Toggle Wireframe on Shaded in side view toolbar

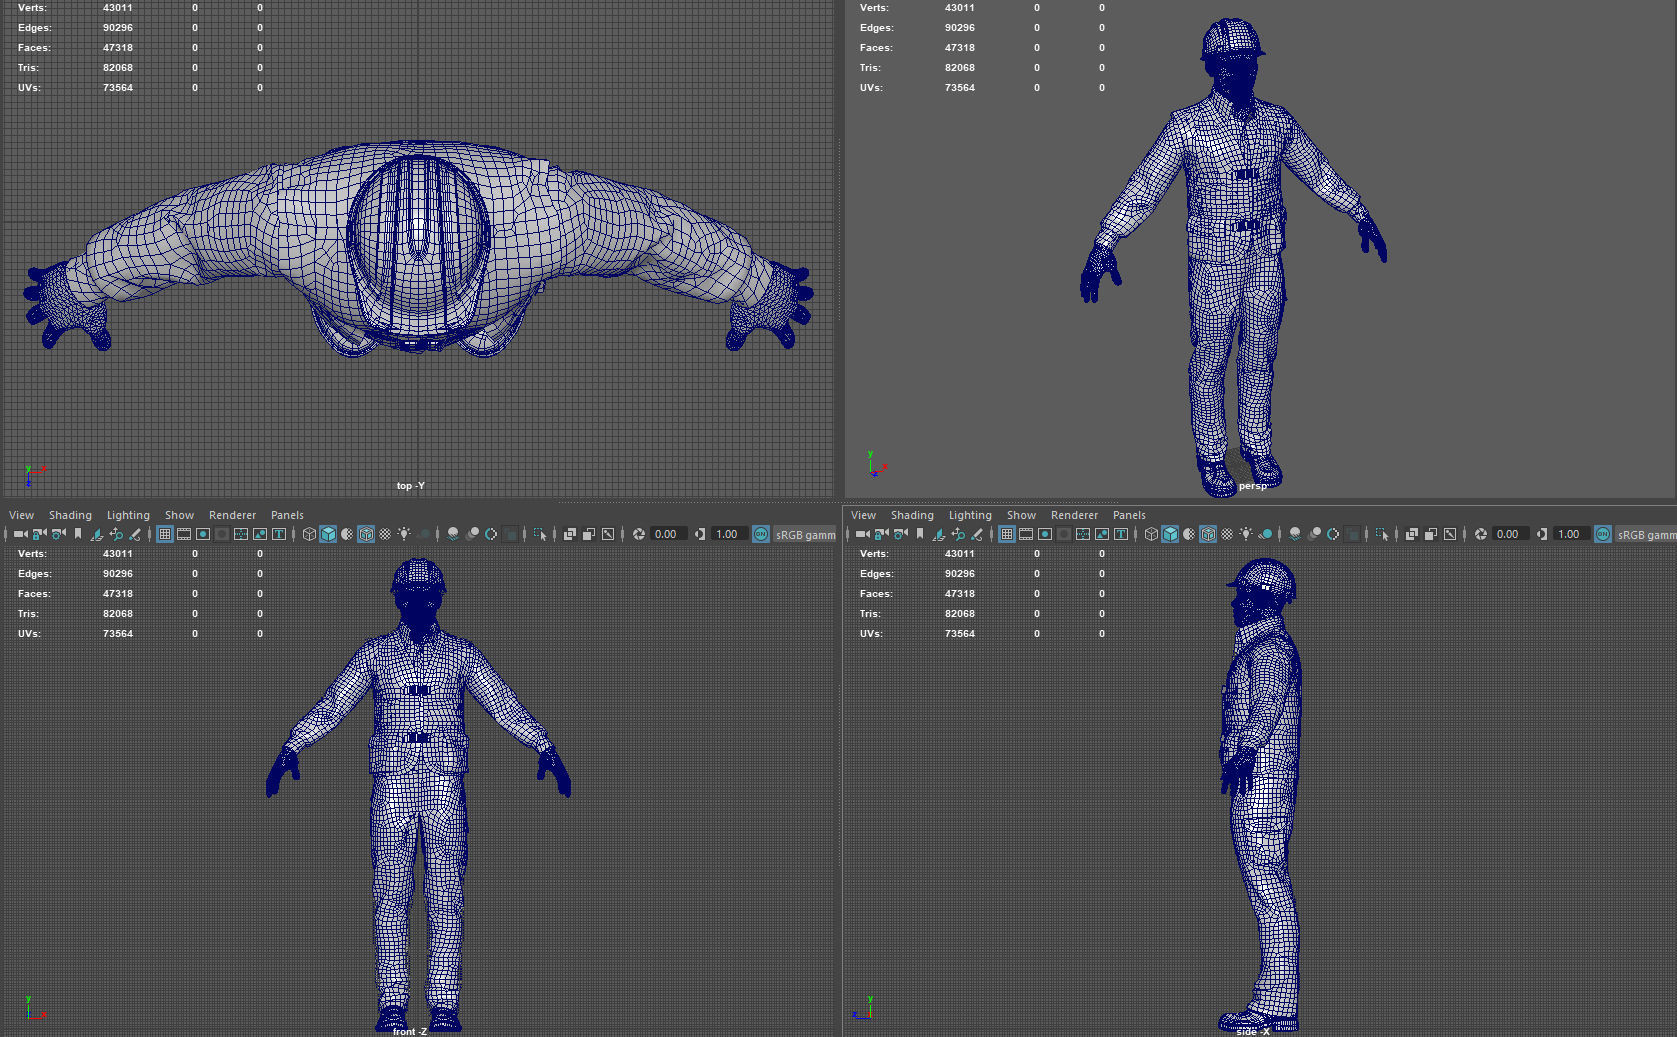pyautogui.click(x=1208, y=534)
